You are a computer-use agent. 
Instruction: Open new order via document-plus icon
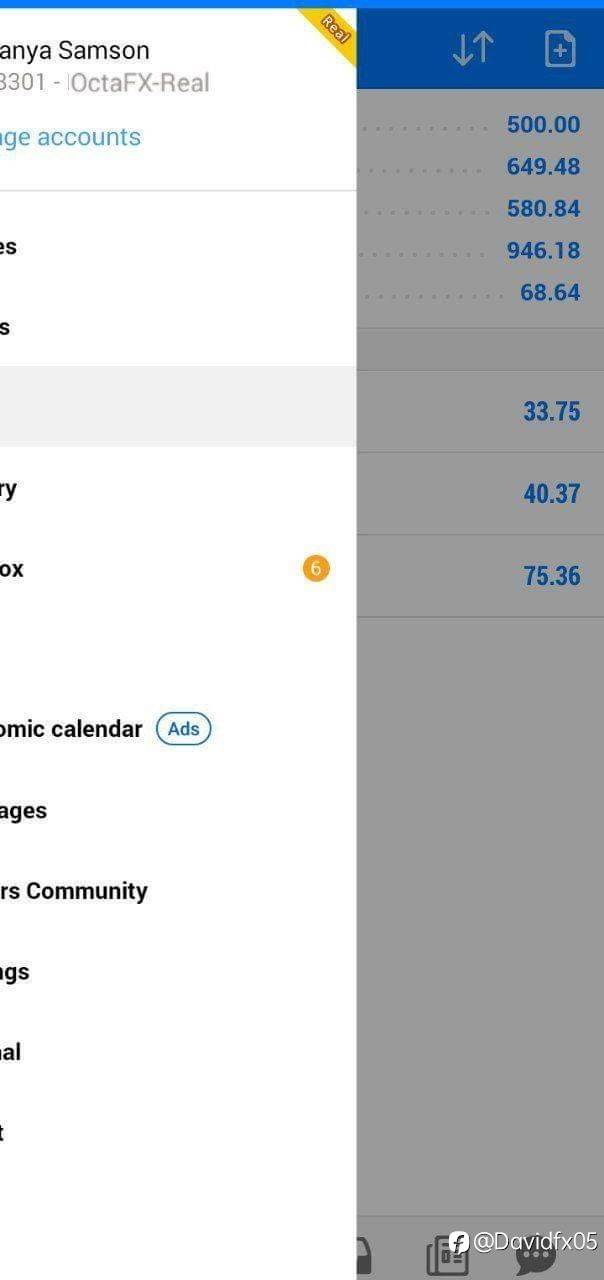coord(560,48)
